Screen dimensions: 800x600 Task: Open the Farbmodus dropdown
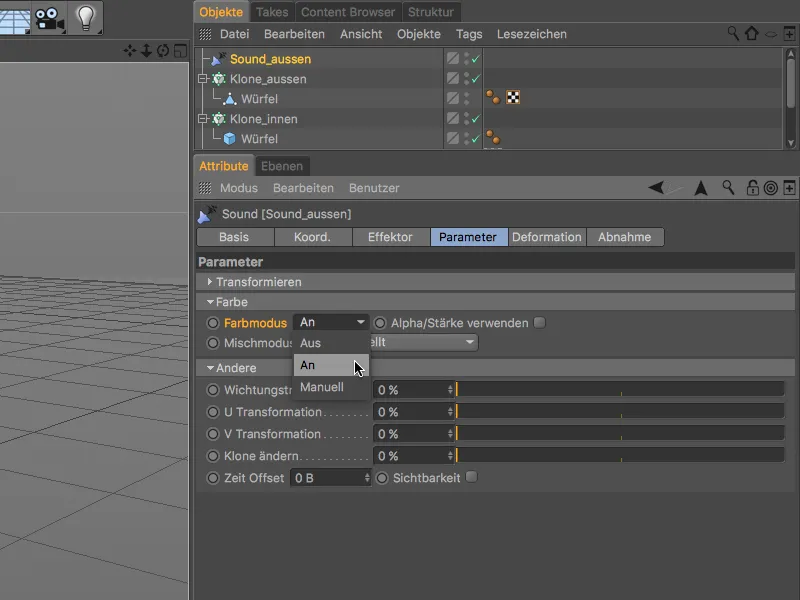pyautogui.click(x=331, y=322)
